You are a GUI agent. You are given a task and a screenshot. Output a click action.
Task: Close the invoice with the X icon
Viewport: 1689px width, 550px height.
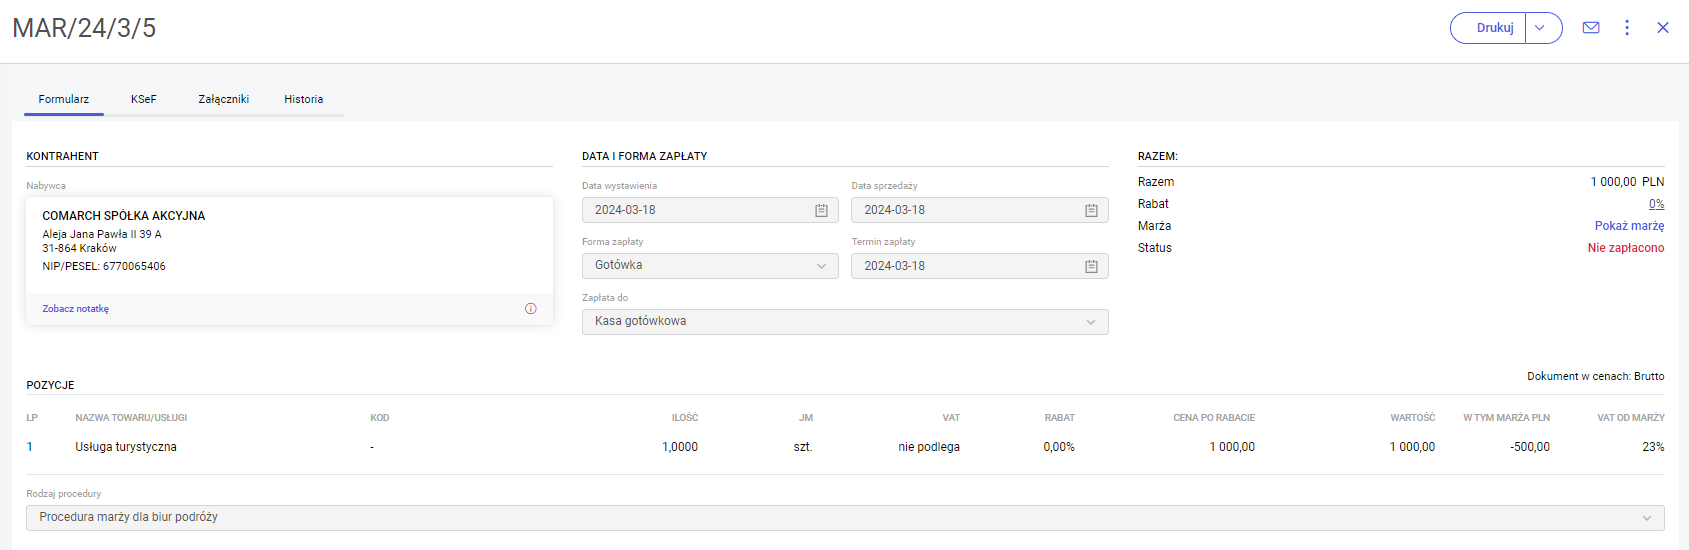[x=1663, y=28]
